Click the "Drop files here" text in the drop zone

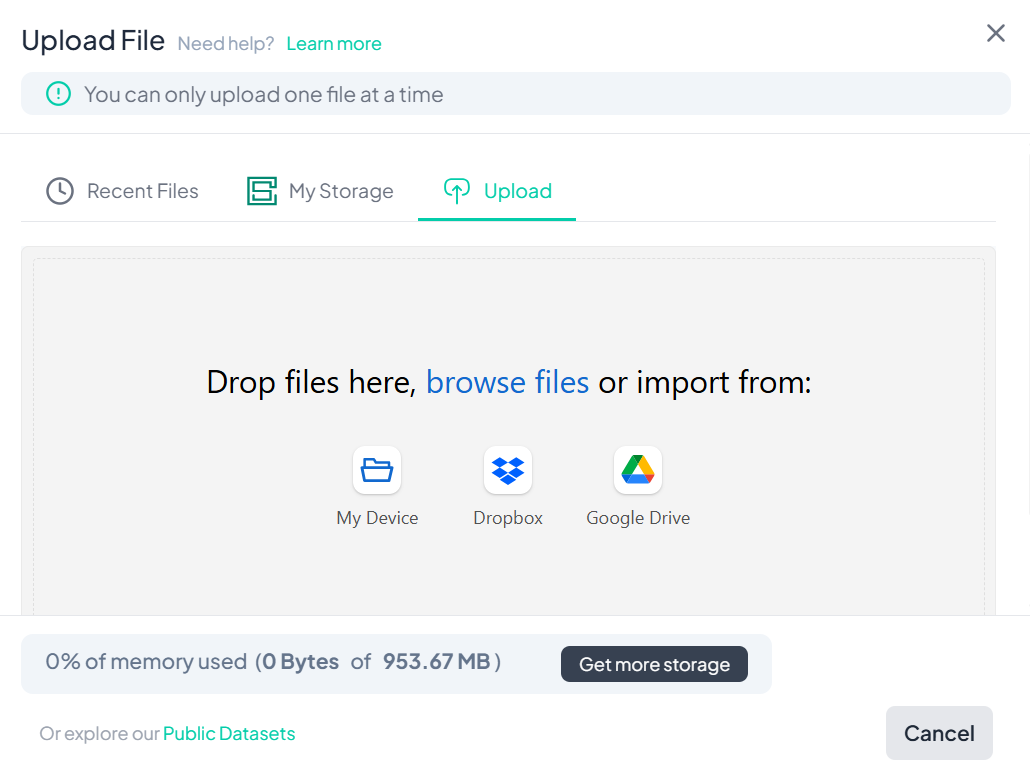click(310, 382)
